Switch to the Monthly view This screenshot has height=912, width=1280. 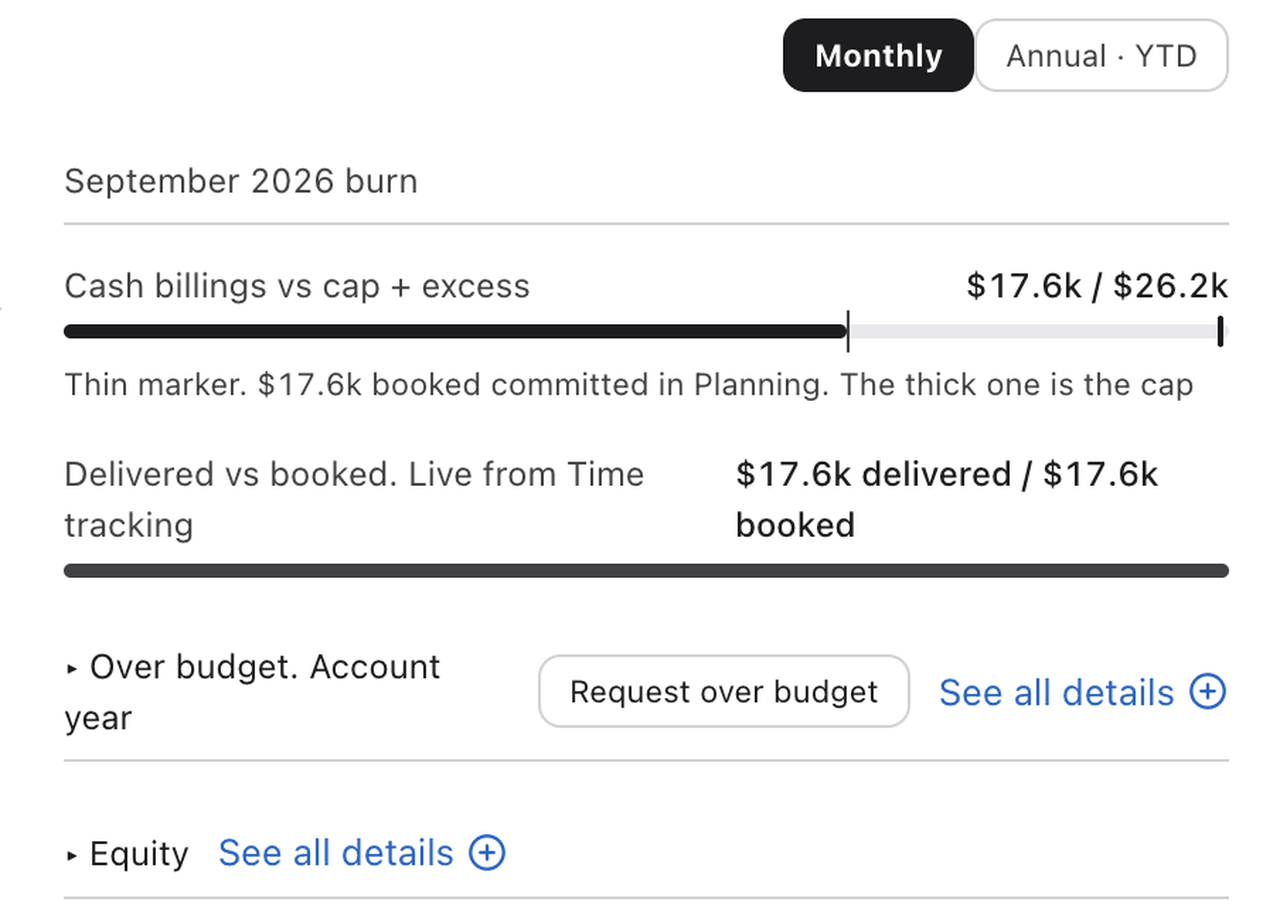878,56
